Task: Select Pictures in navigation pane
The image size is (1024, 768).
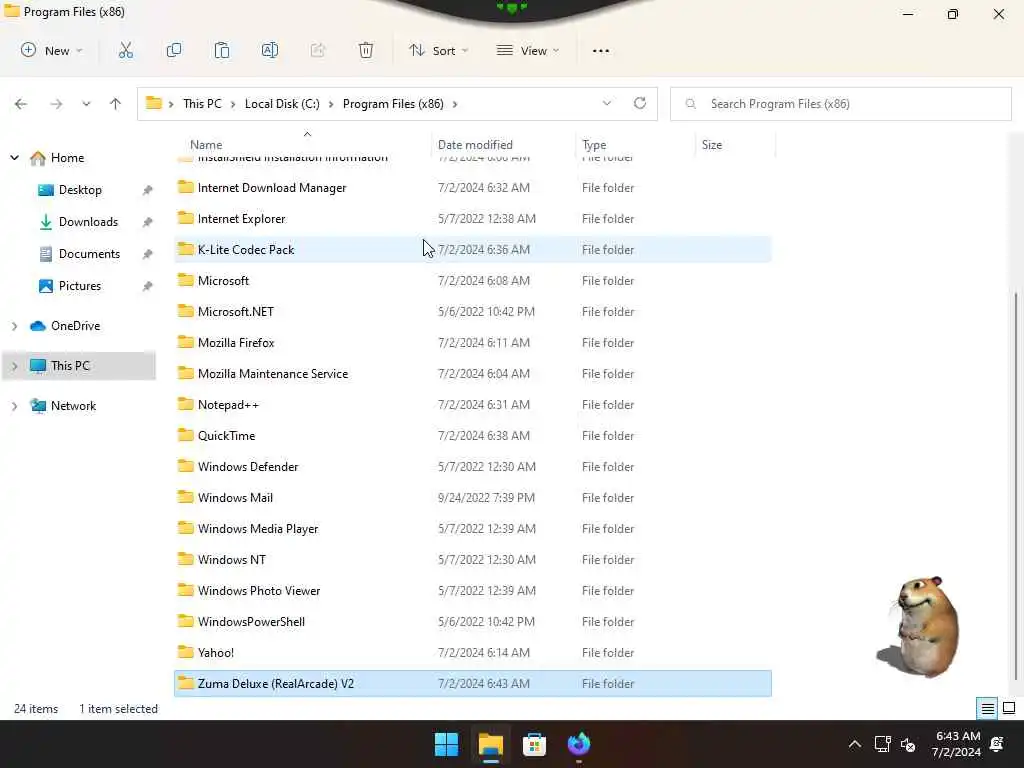Action: tap(80, 286)
